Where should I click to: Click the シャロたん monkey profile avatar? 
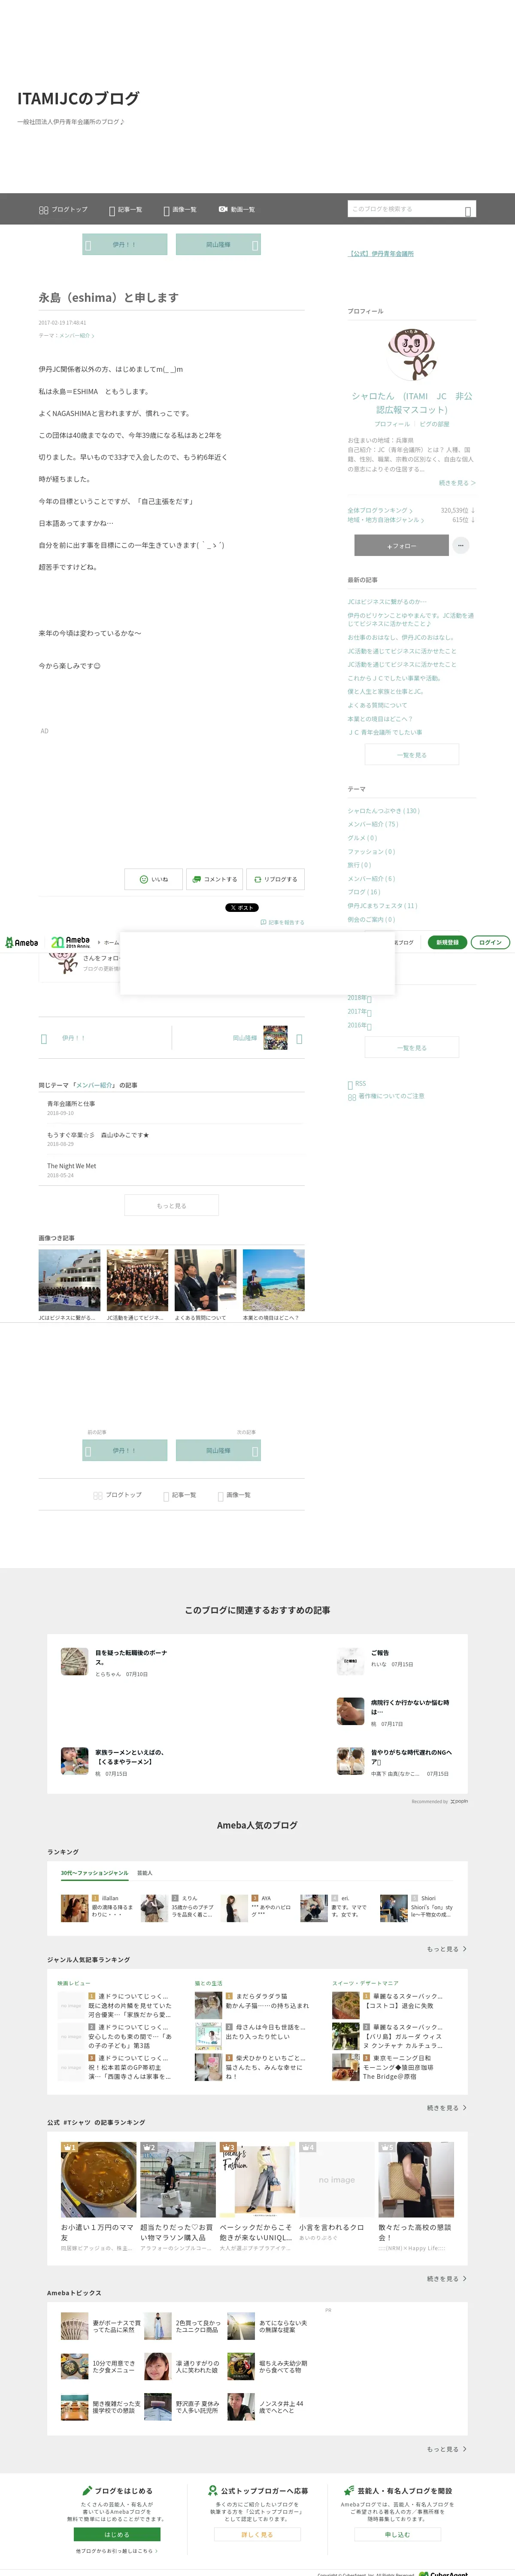pyautogui.click(x=412, y=354)
